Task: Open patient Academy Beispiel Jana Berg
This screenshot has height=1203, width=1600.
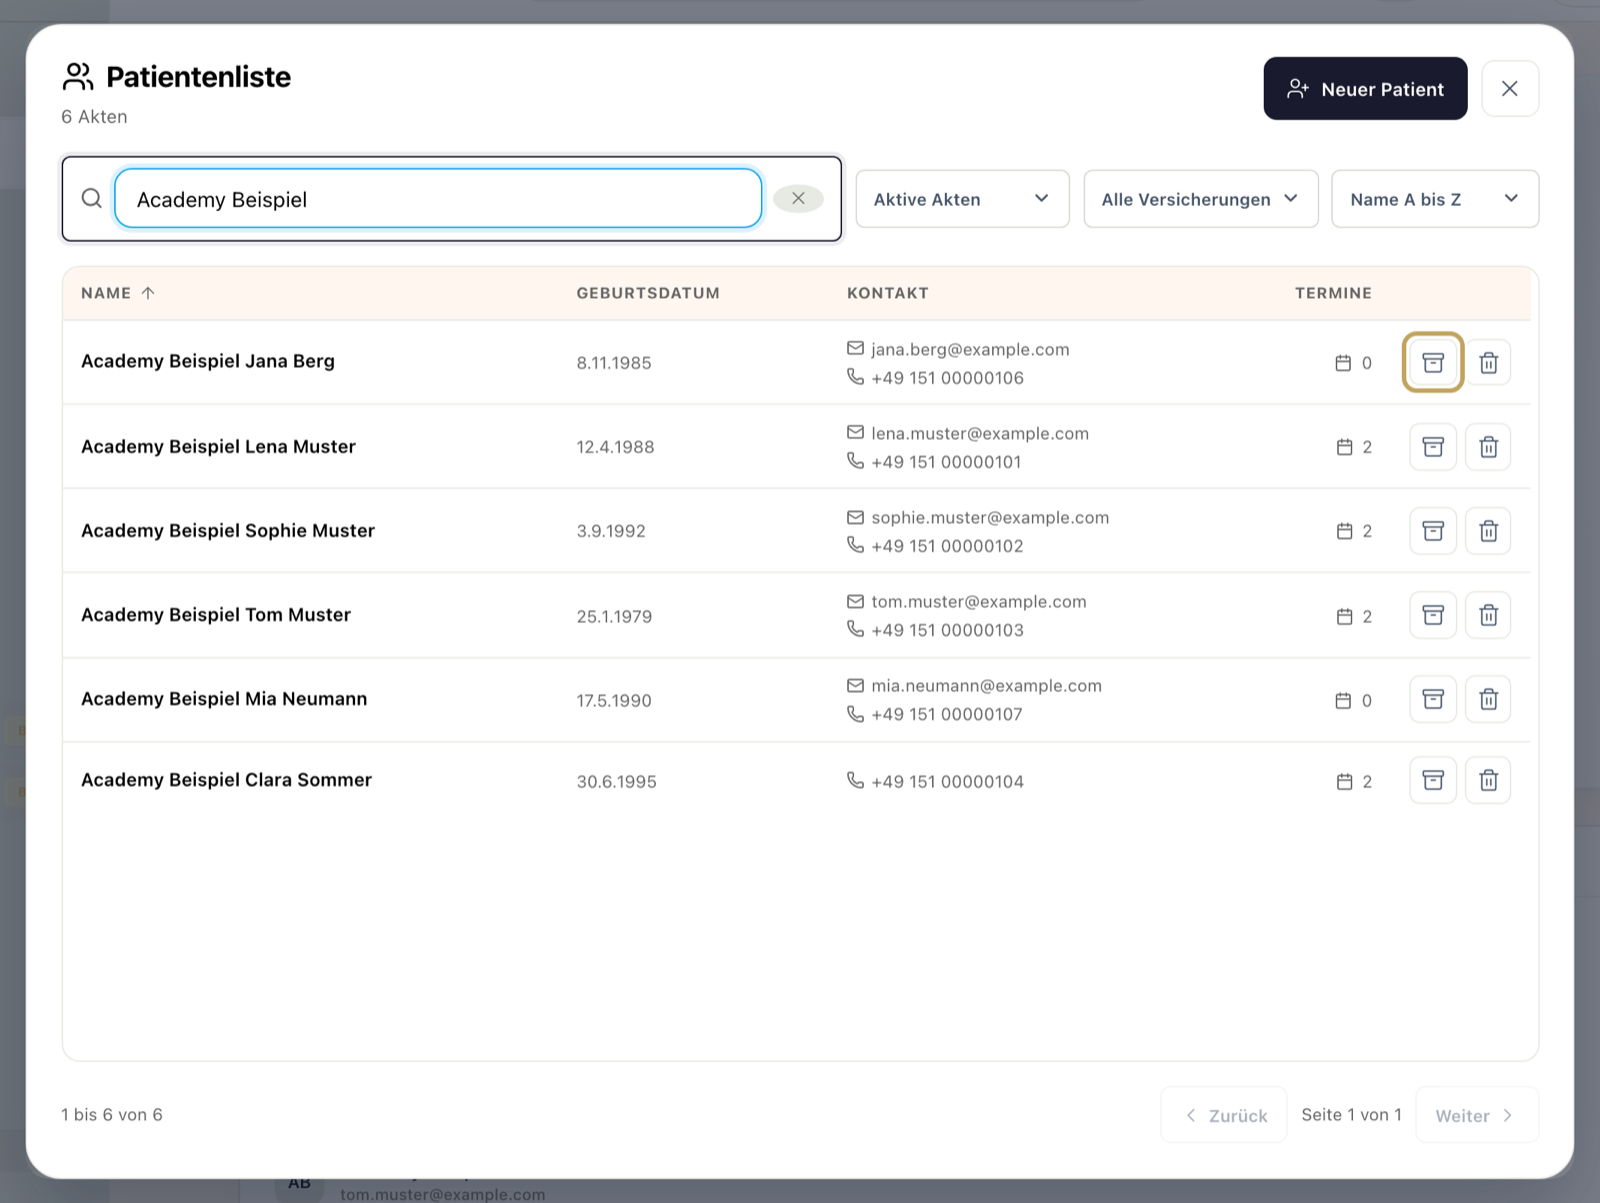Action: pyautogui.click(x=208, y=361)
